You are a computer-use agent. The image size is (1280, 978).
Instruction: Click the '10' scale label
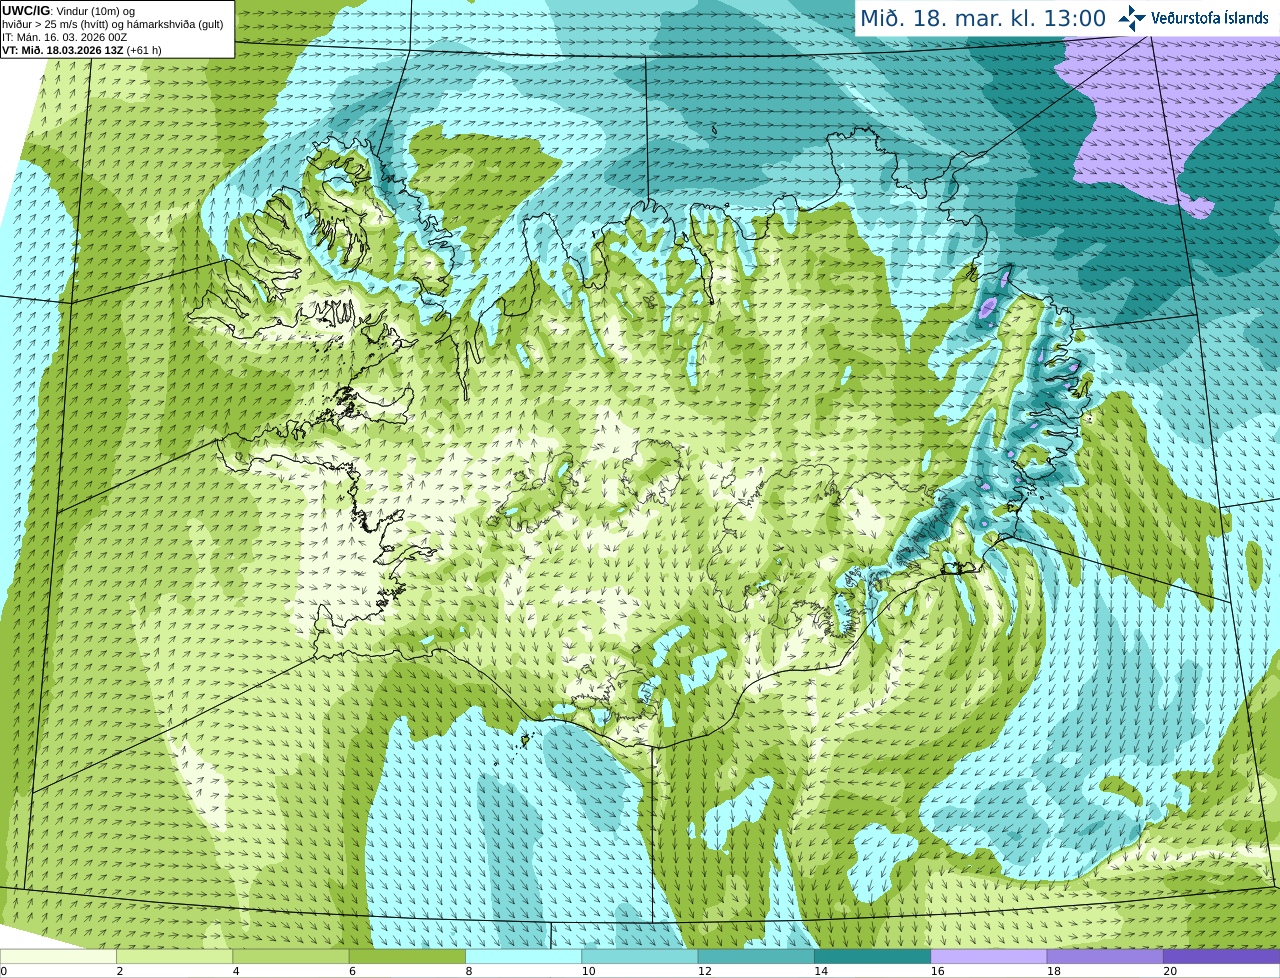click(x=588, y=971)
